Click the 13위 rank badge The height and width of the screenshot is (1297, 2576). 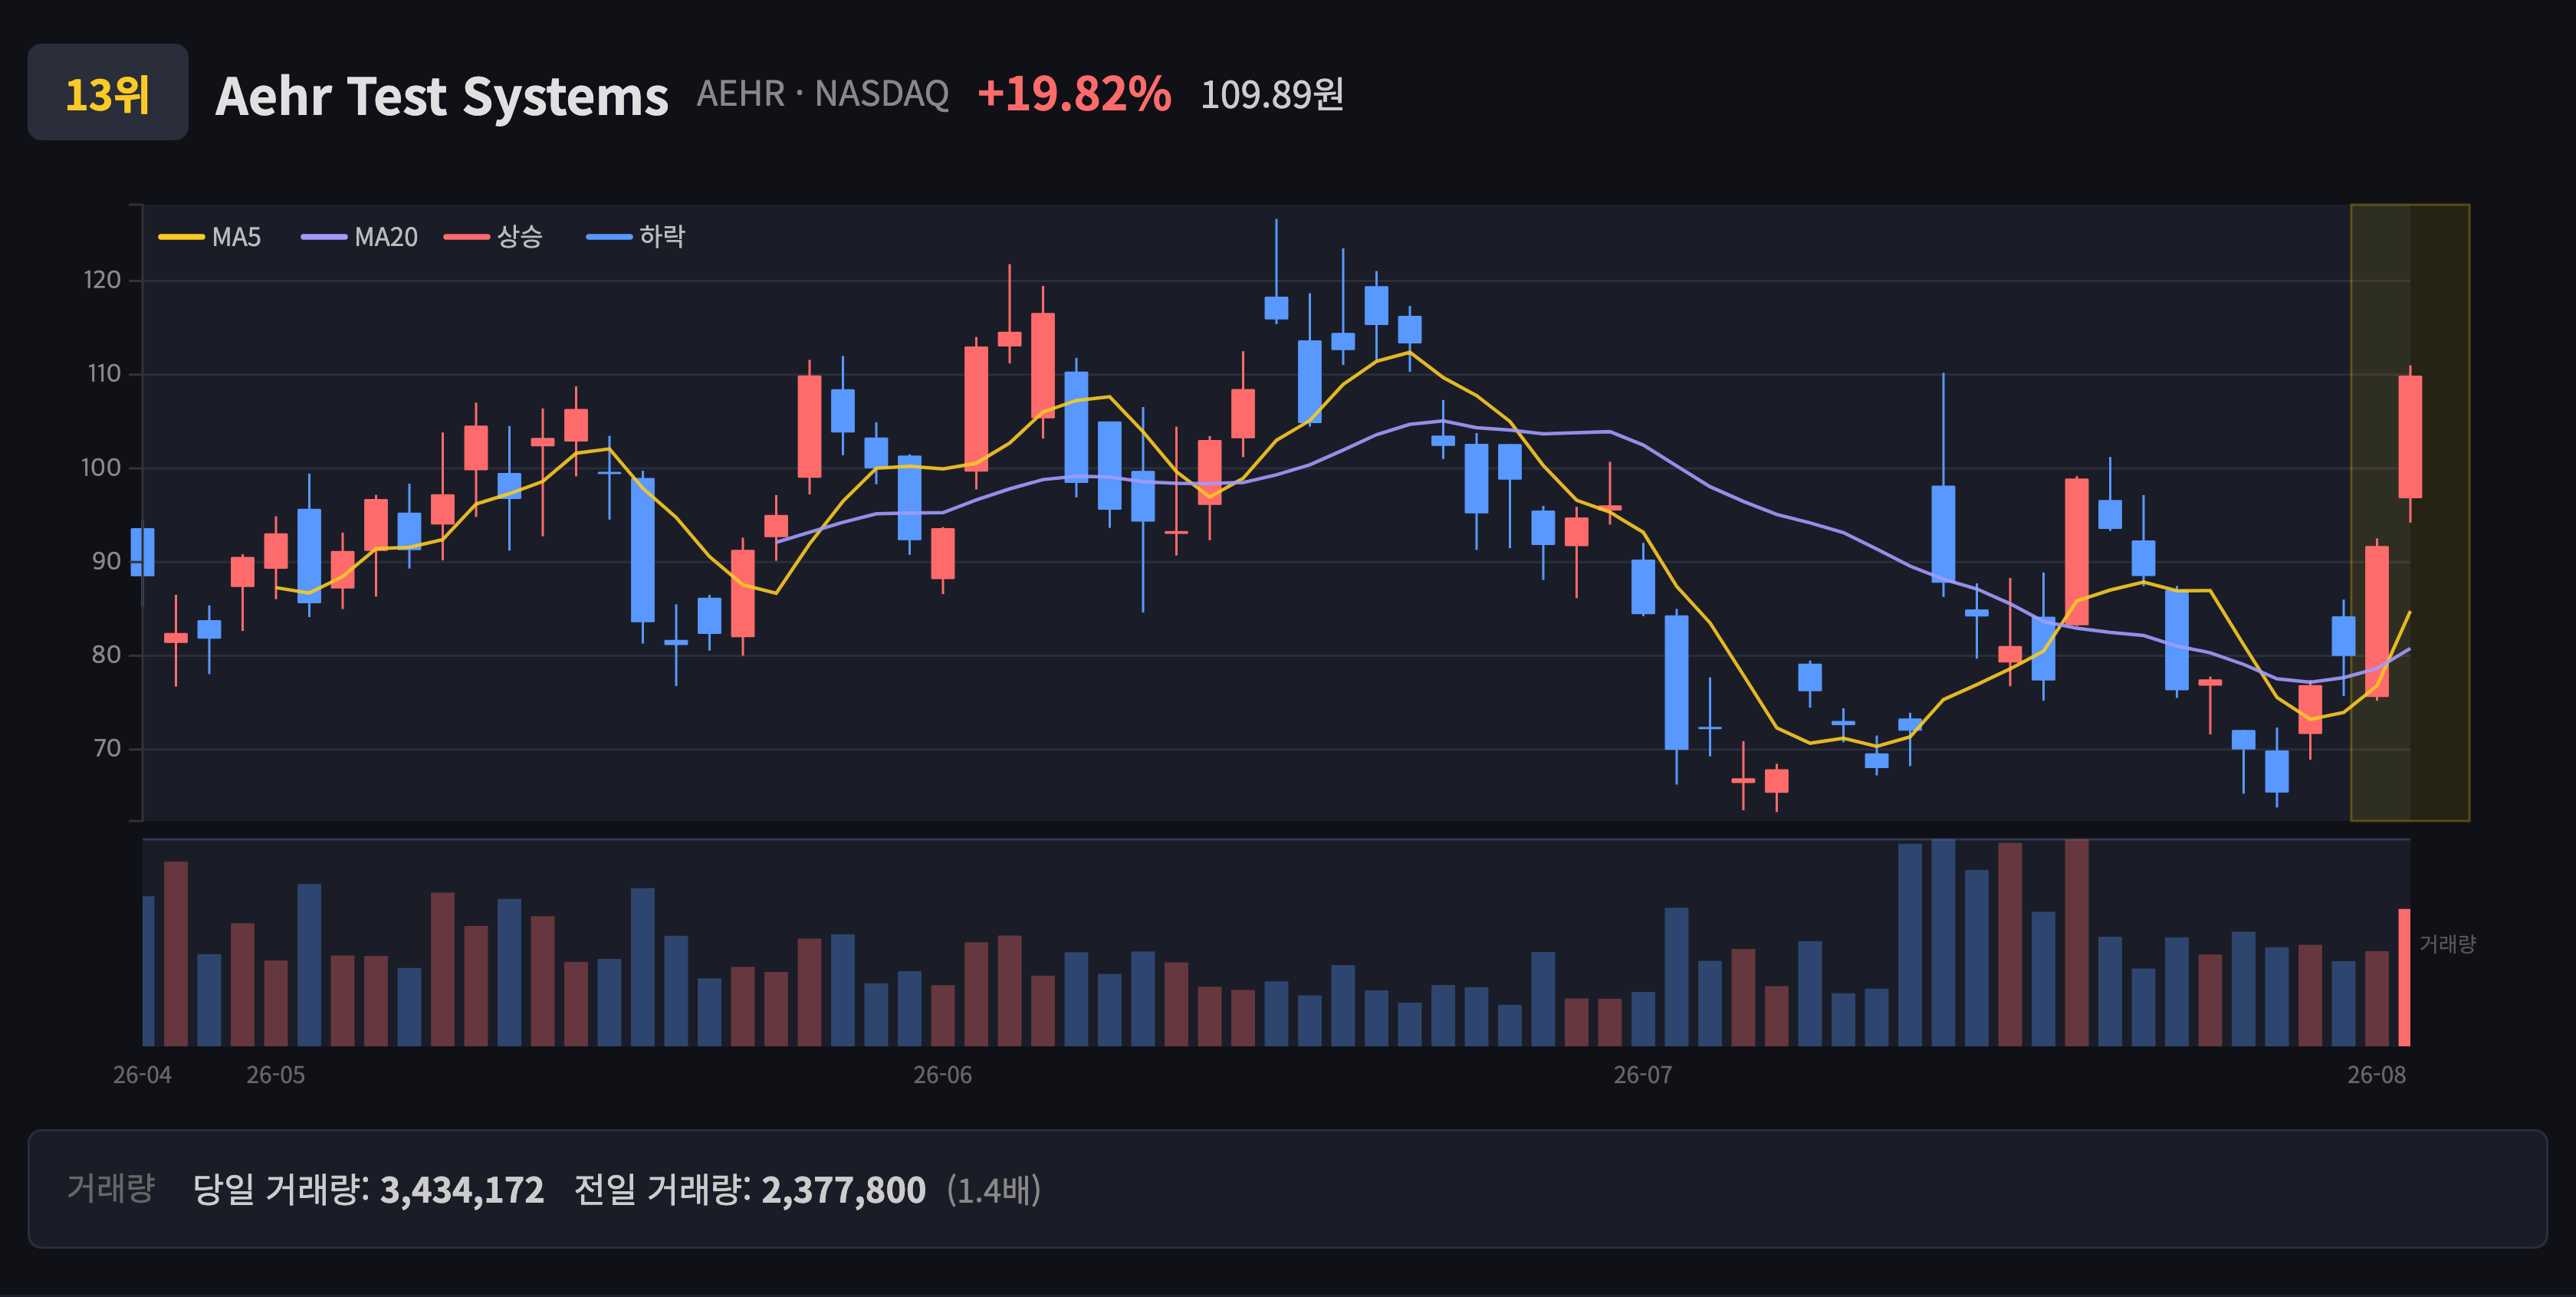pos(107,92)
